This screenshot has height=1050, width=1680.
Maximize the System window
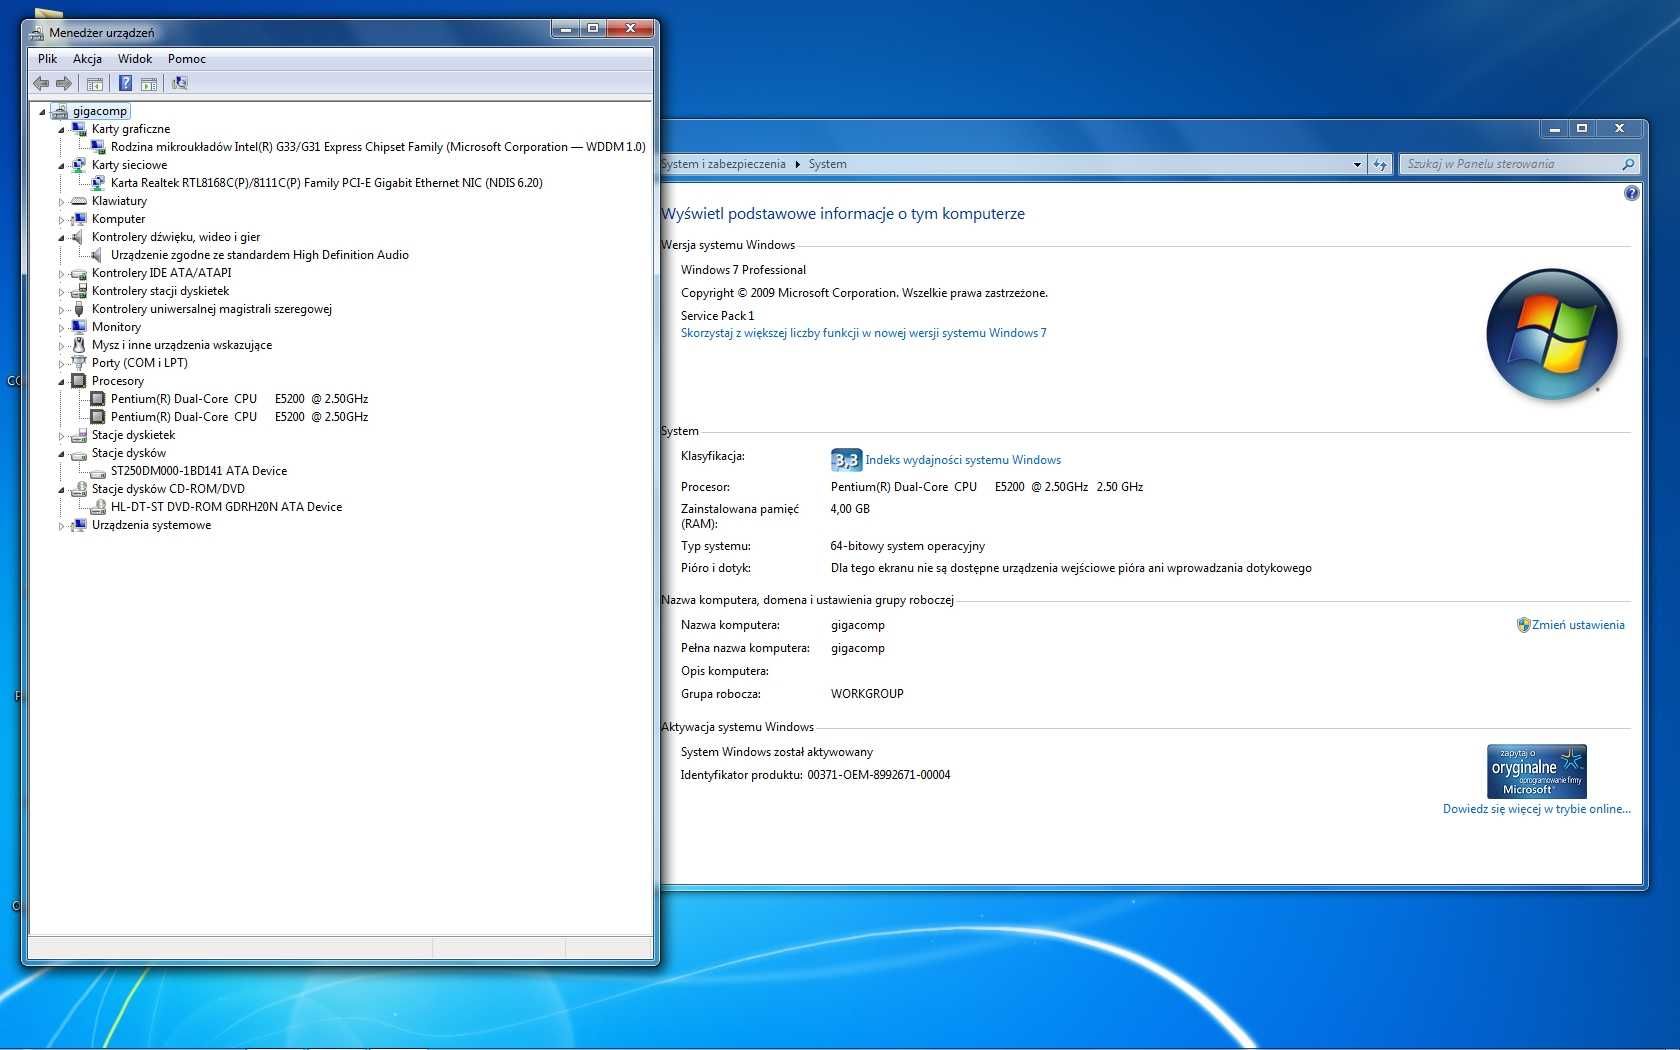coord(1581,128)
